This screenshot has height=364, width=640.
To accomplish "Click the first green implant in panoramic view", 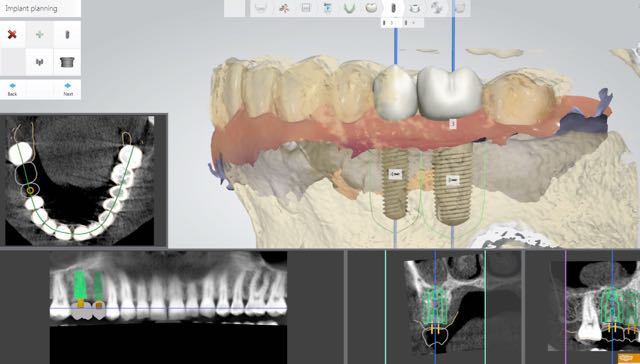I will (80, 286).
